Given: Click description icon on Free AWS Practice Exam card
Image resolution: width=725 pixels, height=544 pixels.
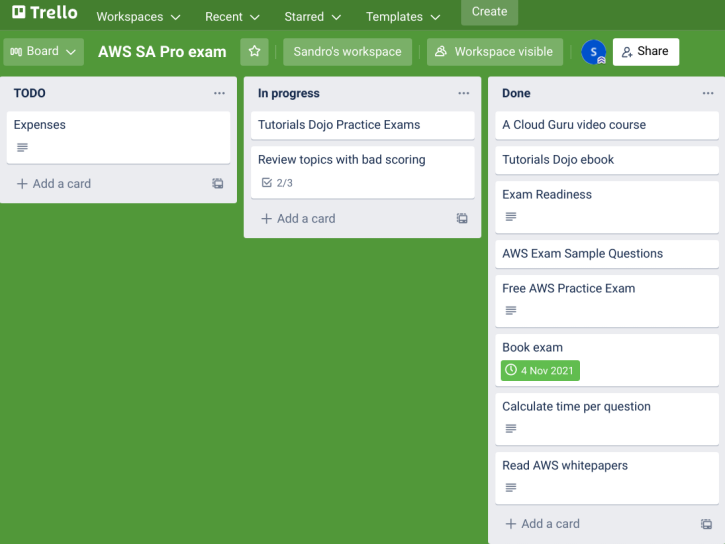Looking at the screenshot, I should [x=510, y=310].
